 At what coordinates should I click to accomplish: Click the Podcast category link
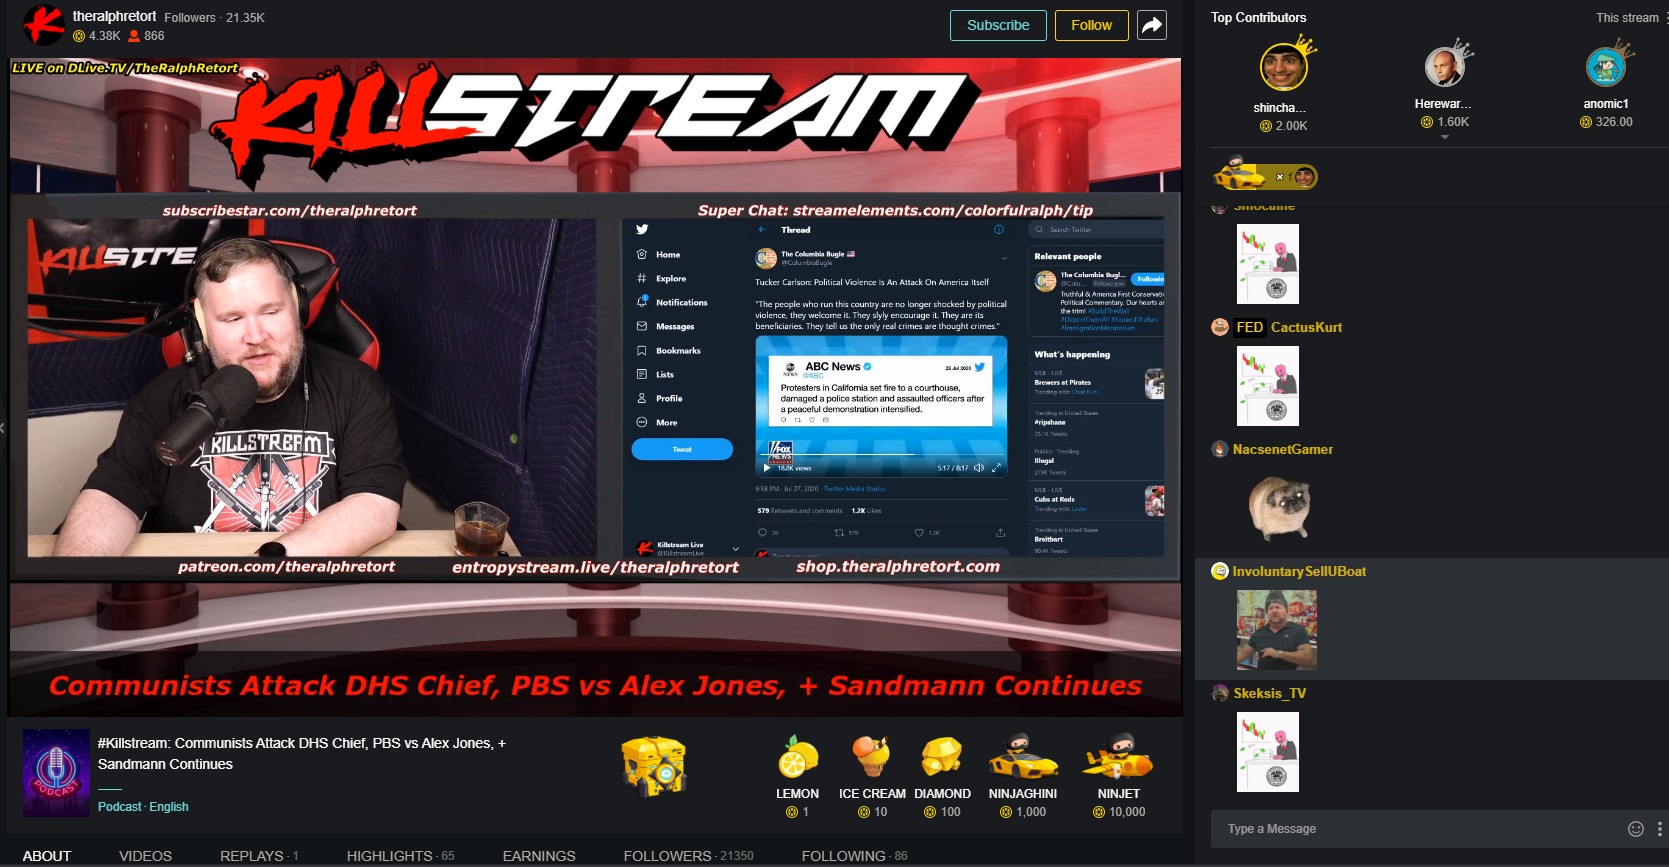pyautogui.click(x=120, y=807)
